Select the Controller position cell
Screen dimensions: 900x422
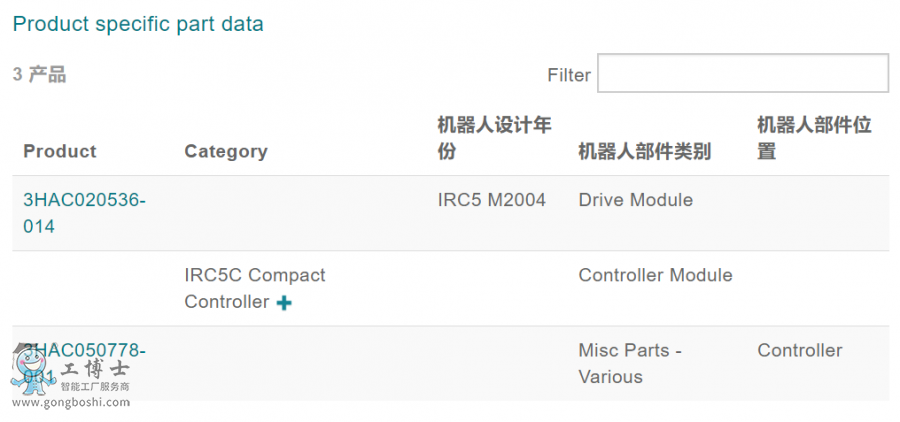click(x=800, y=350)
